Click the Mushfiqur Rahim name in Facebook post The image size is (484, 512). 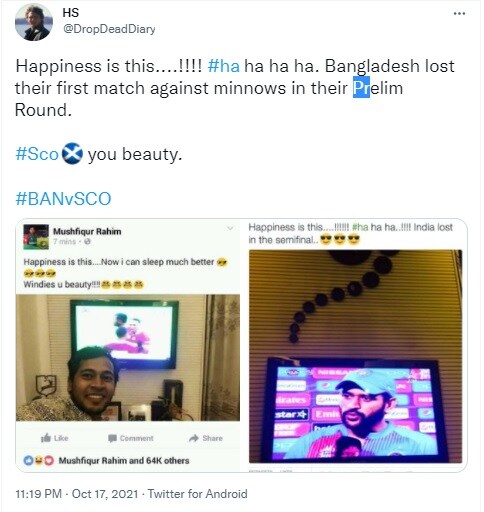87,231
